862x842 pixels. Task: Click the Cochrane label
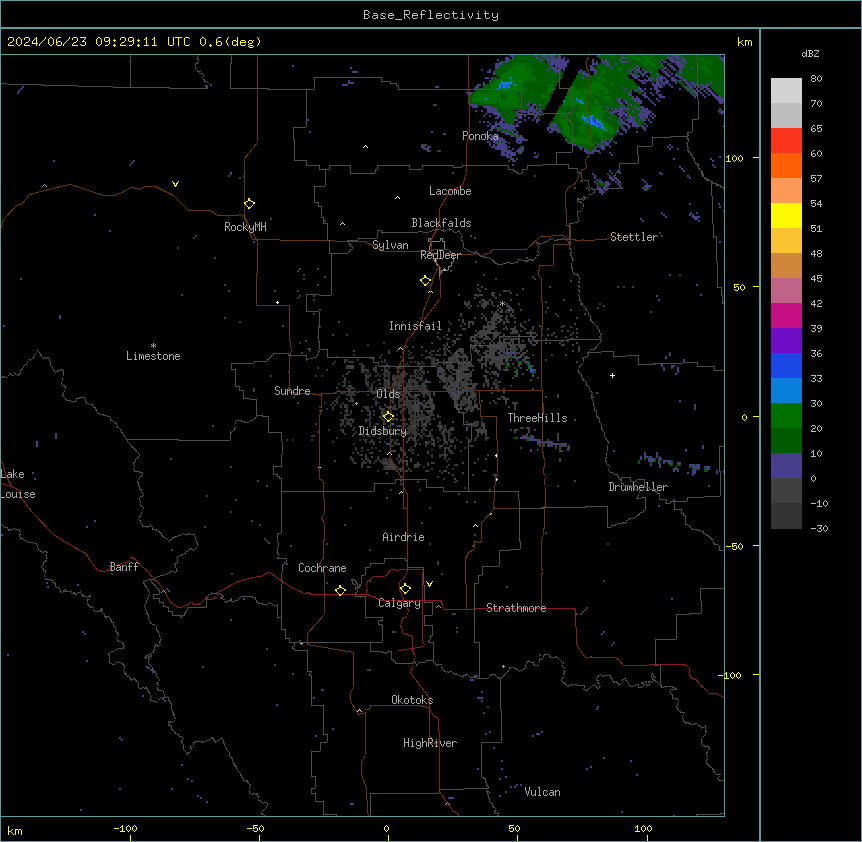322,568
